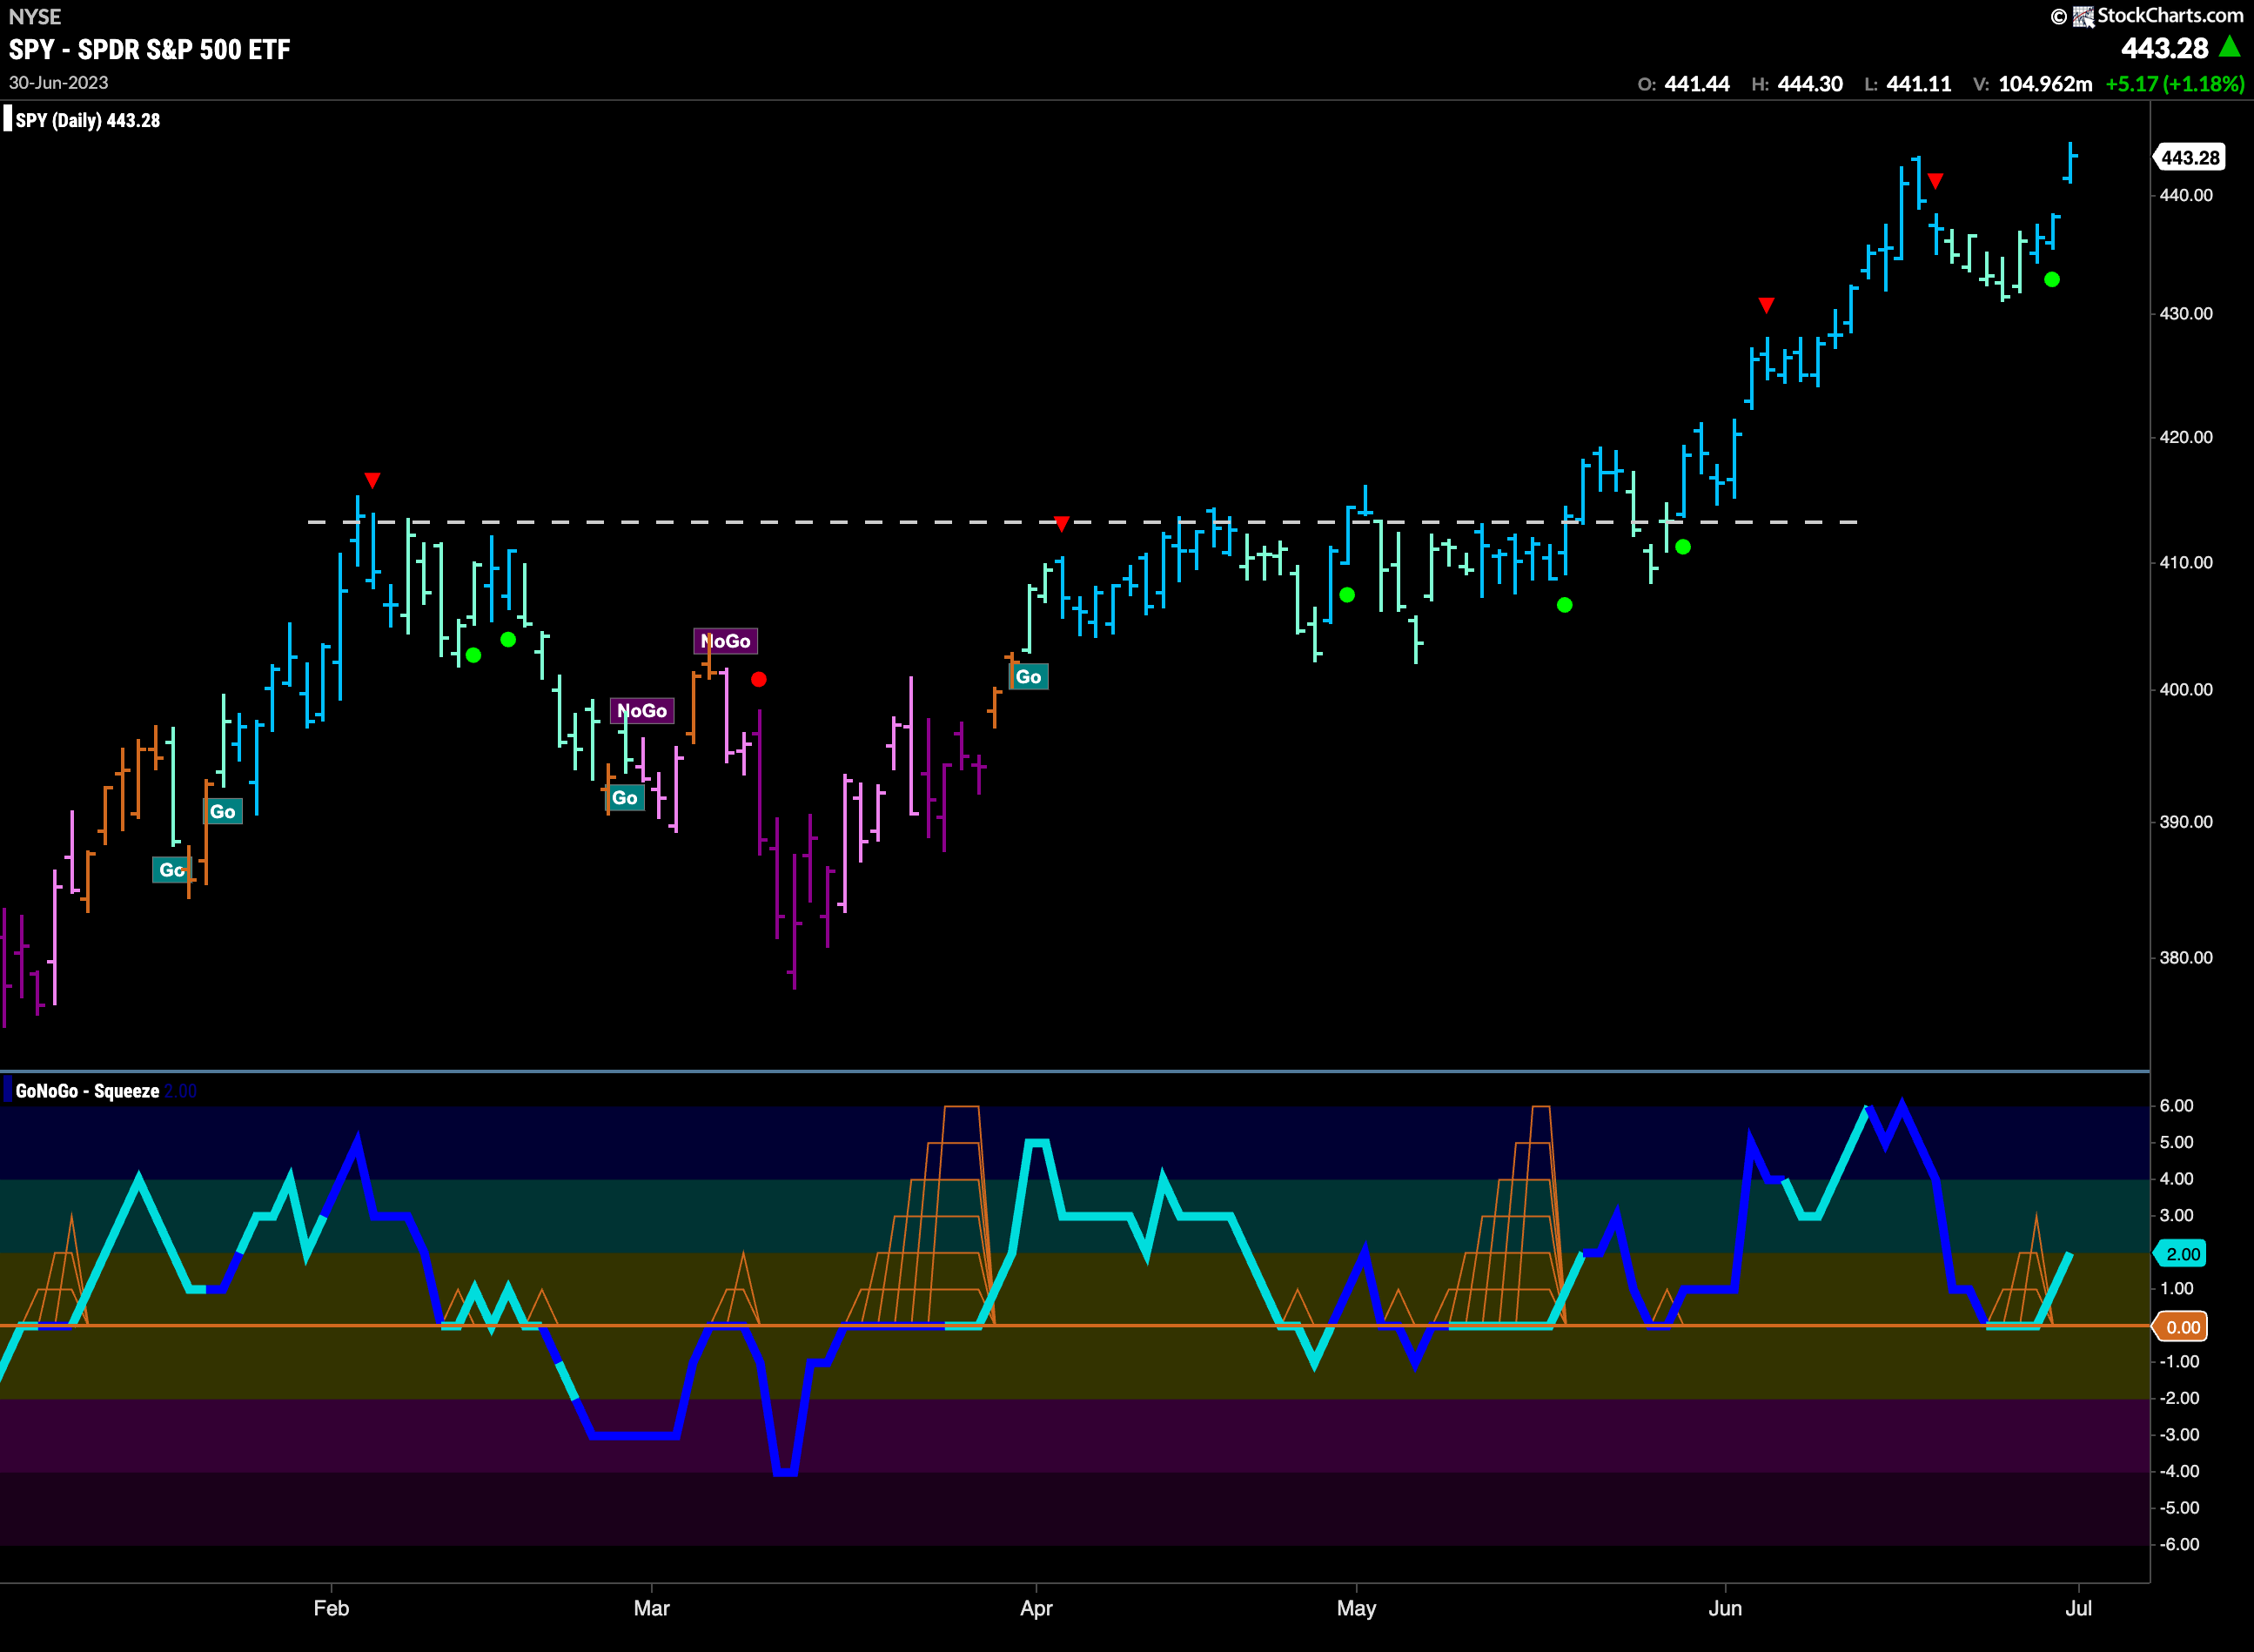The height and width of the screenshot is (1652, 2254).
Task: Click the Feb label on the time axis
Action: click(331, 1608)
